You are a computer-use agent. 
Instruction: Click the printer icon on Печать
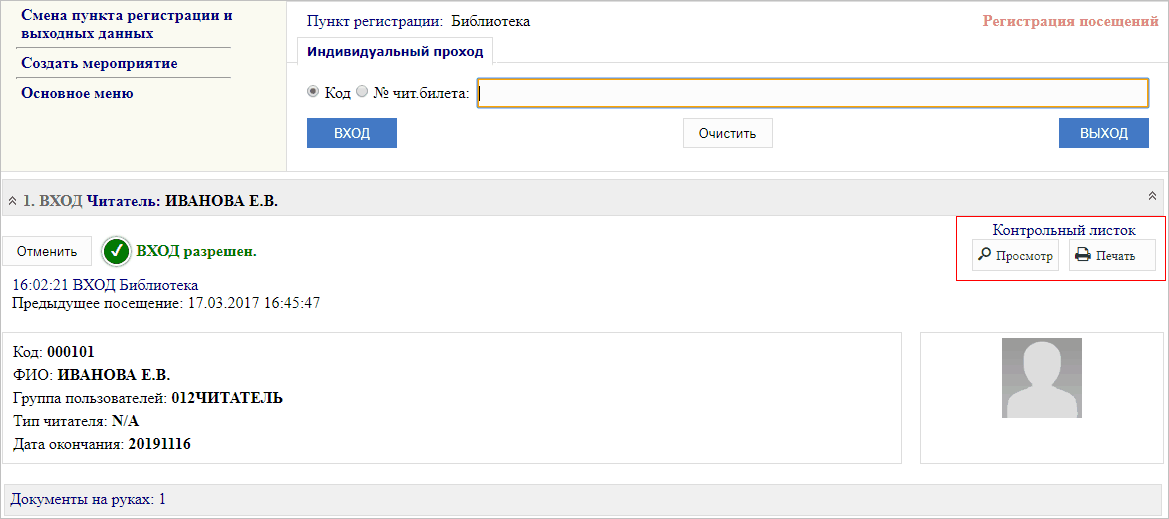pyautogui.click(x=1082, y=256)
